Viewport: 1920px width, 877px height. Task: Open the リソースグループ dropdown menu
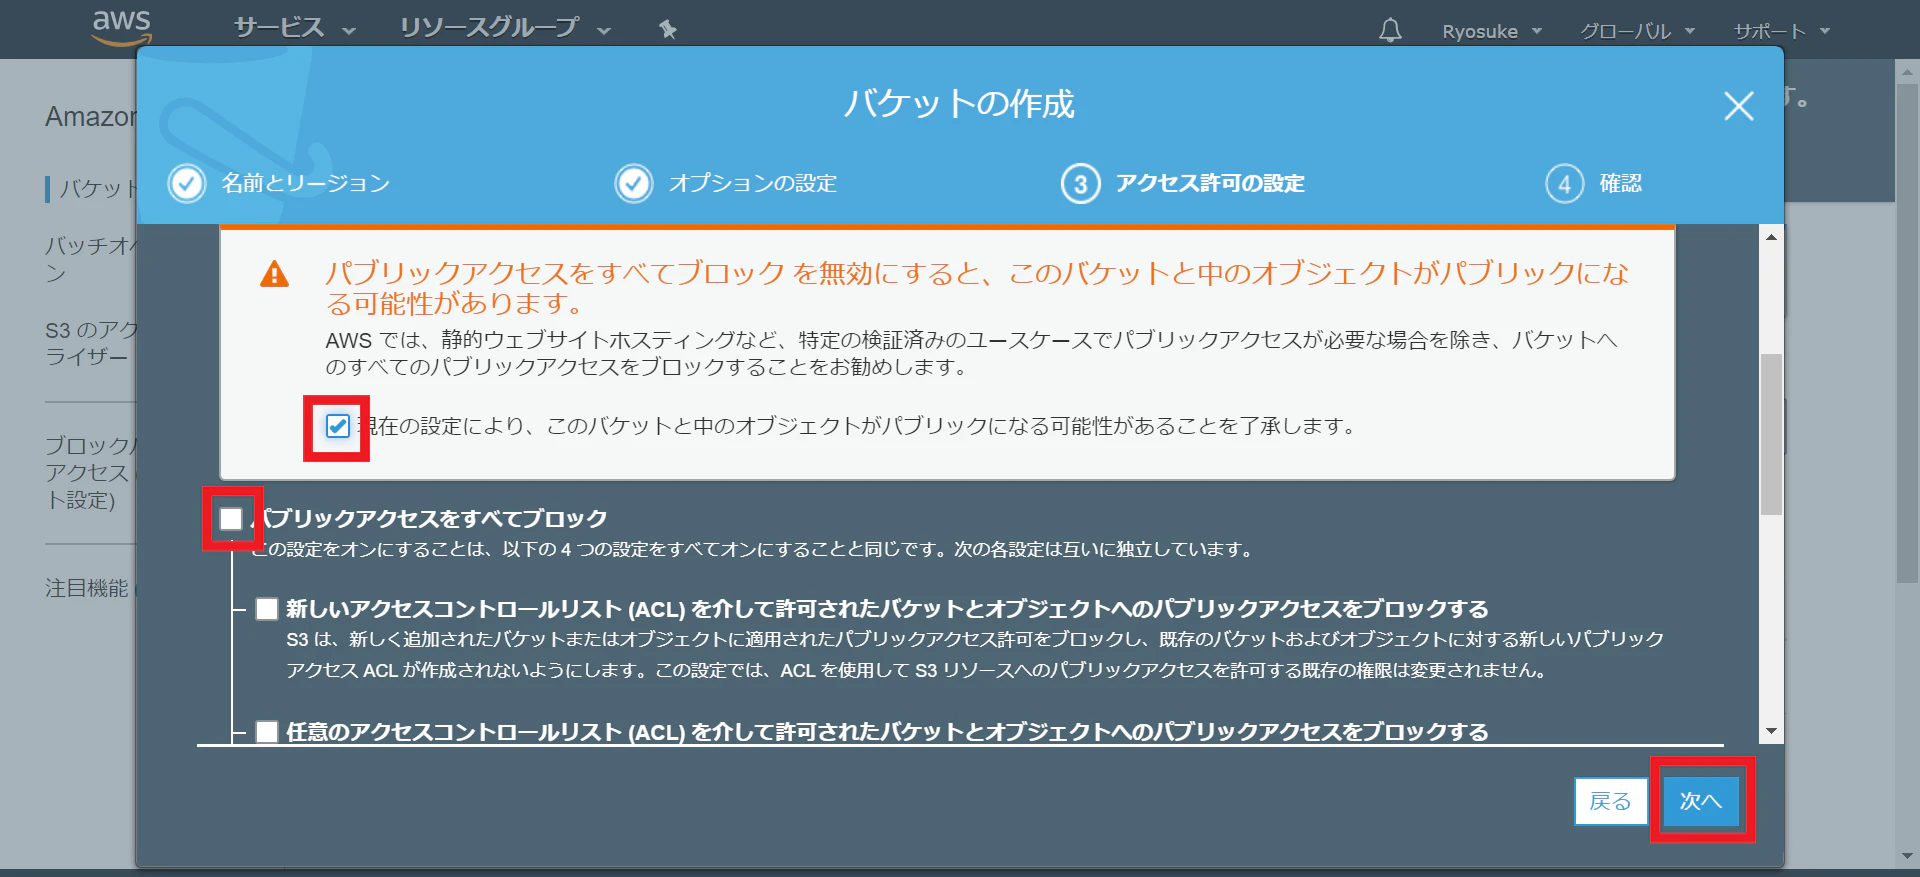click(504, 28)
